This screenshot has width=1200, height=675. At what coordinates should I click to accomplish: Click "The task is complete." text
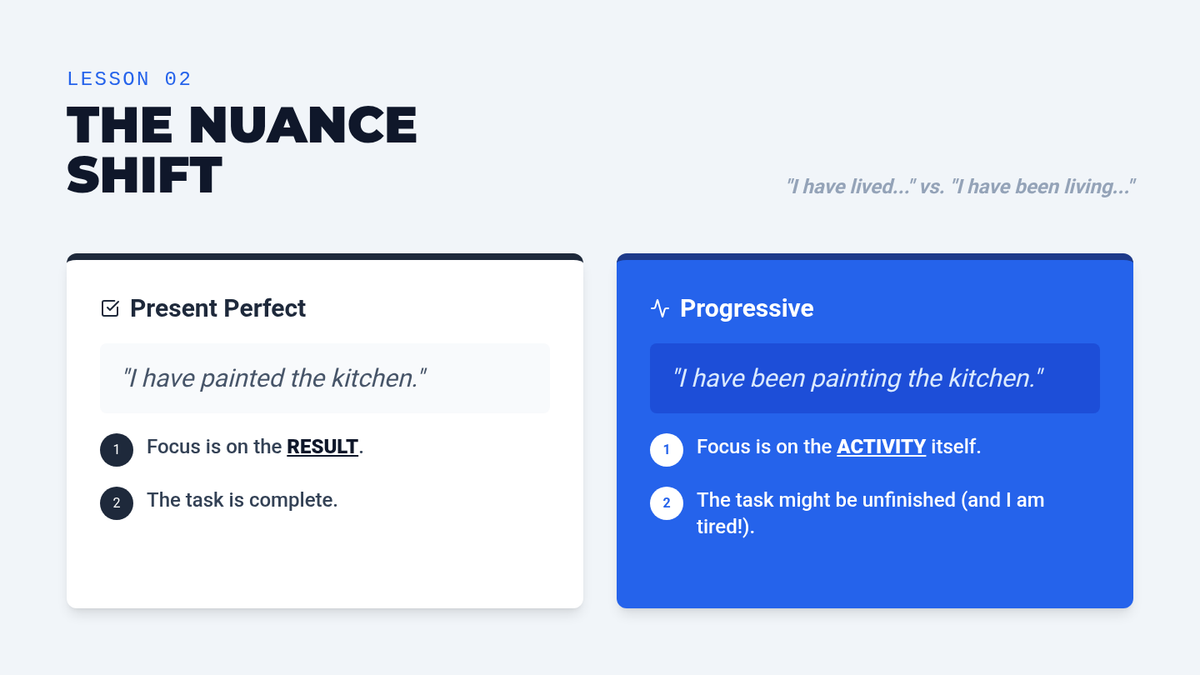242,499
